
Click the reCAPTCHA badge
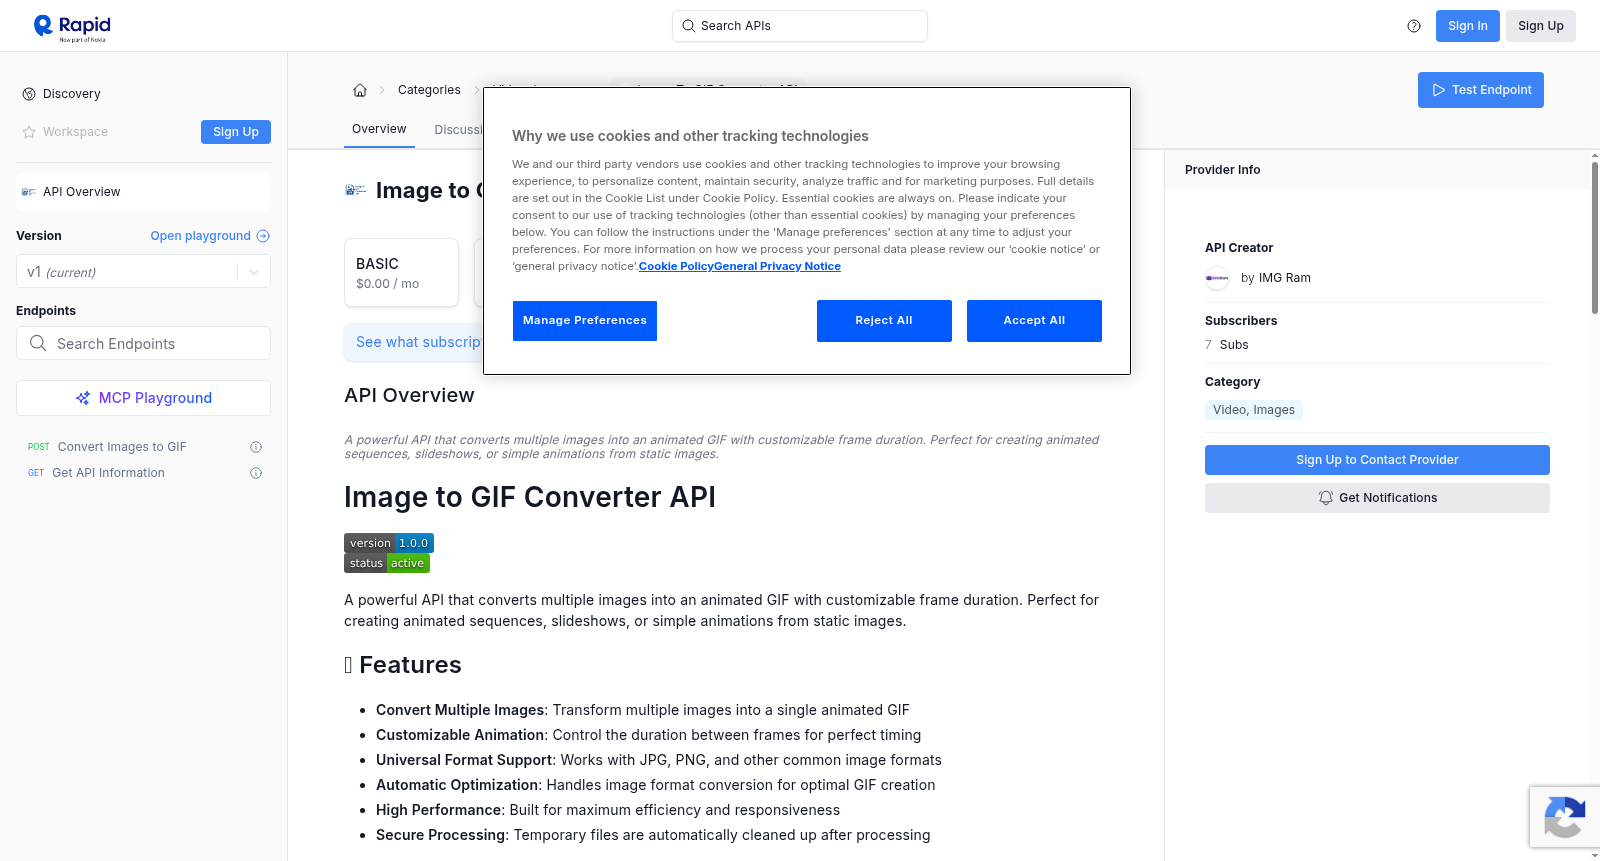pyautogui.click(x=1564, y=817)
